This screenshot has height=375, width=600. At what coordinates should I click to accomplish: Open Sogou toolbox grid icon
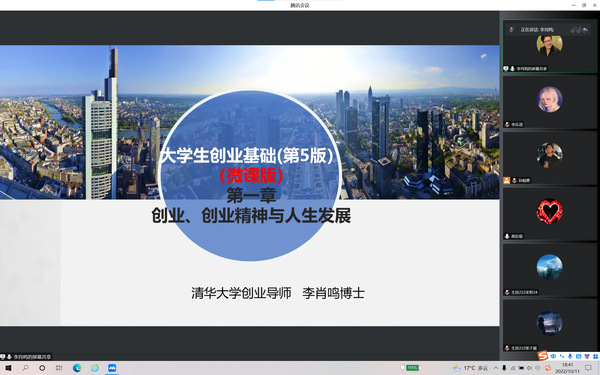tap(595, 356)
